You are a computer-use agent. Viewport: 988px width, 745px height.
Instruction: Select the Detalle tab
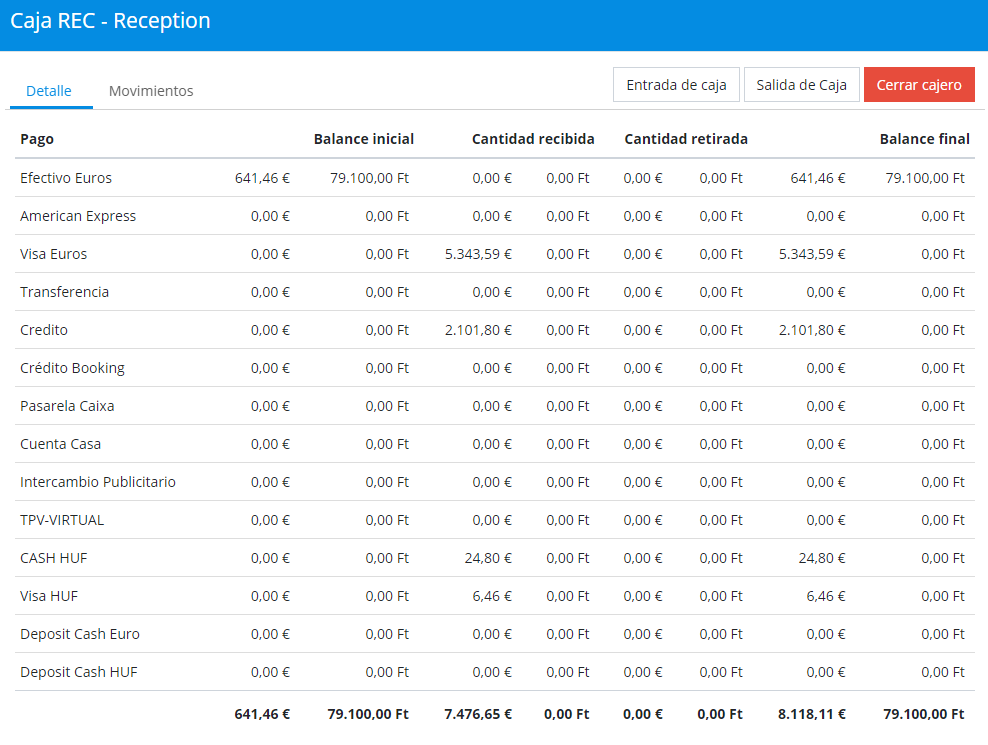pyautogui.click(x=49, y=91)
